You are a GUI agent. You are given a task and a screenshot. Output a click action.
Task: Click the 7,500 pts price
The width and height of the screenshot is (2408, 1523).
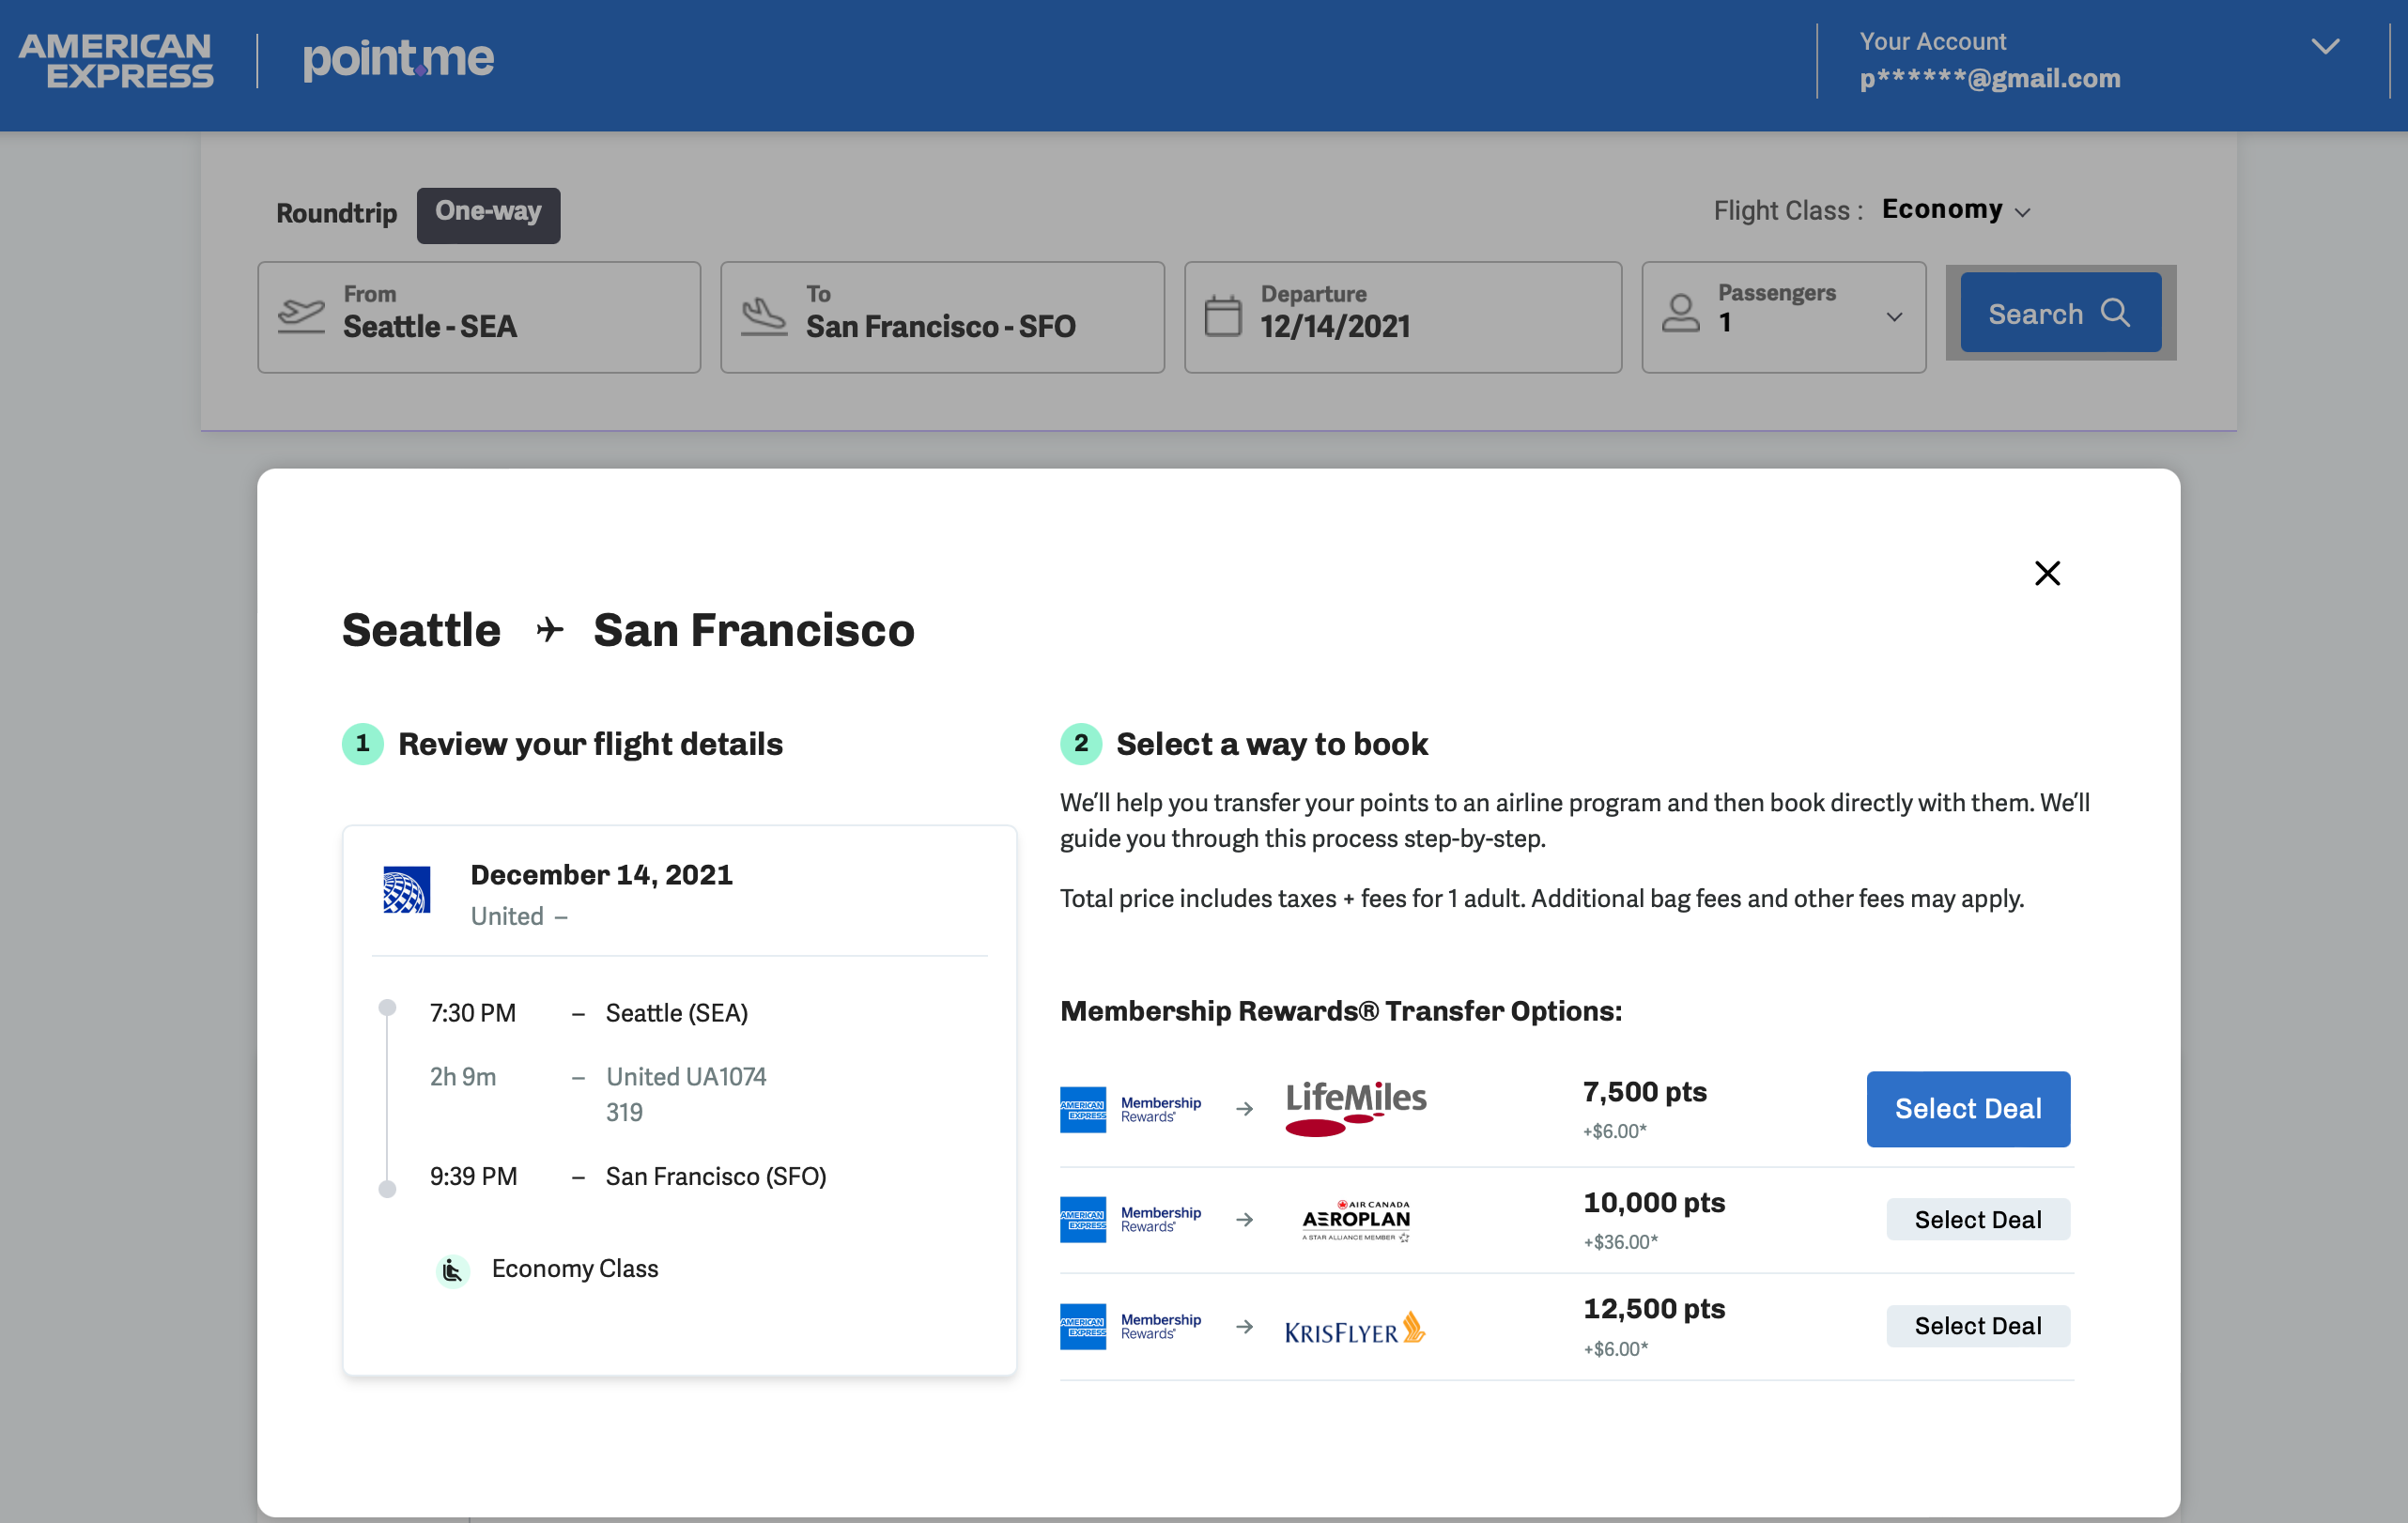click(x=1644, y=1092)
